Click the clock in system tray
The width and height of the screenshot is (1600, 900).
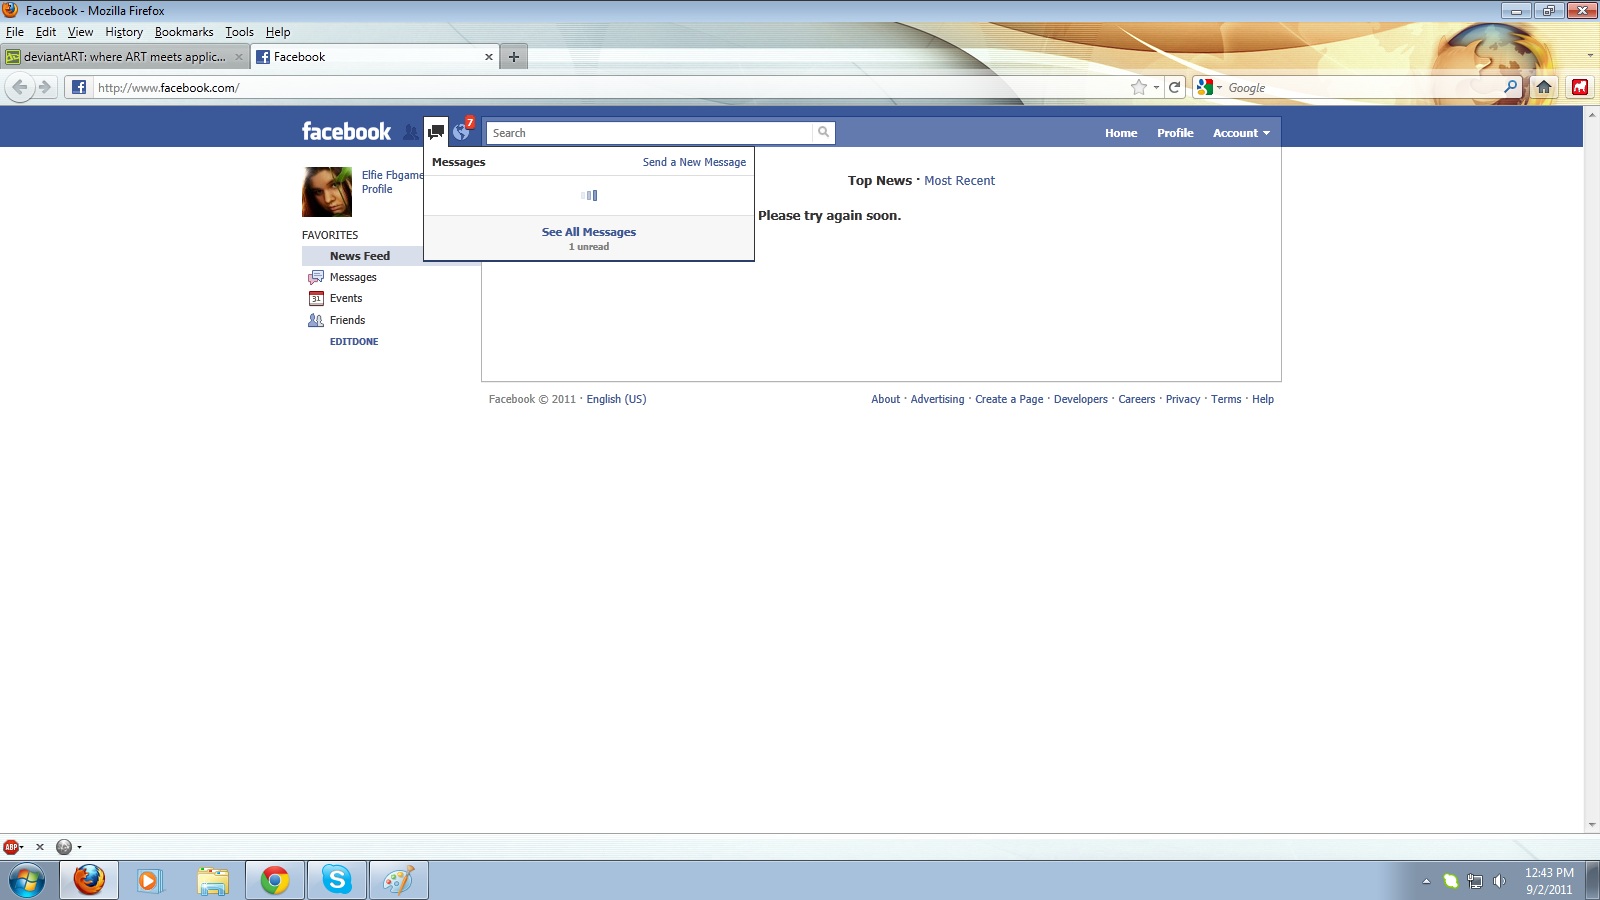[1549, 881]
